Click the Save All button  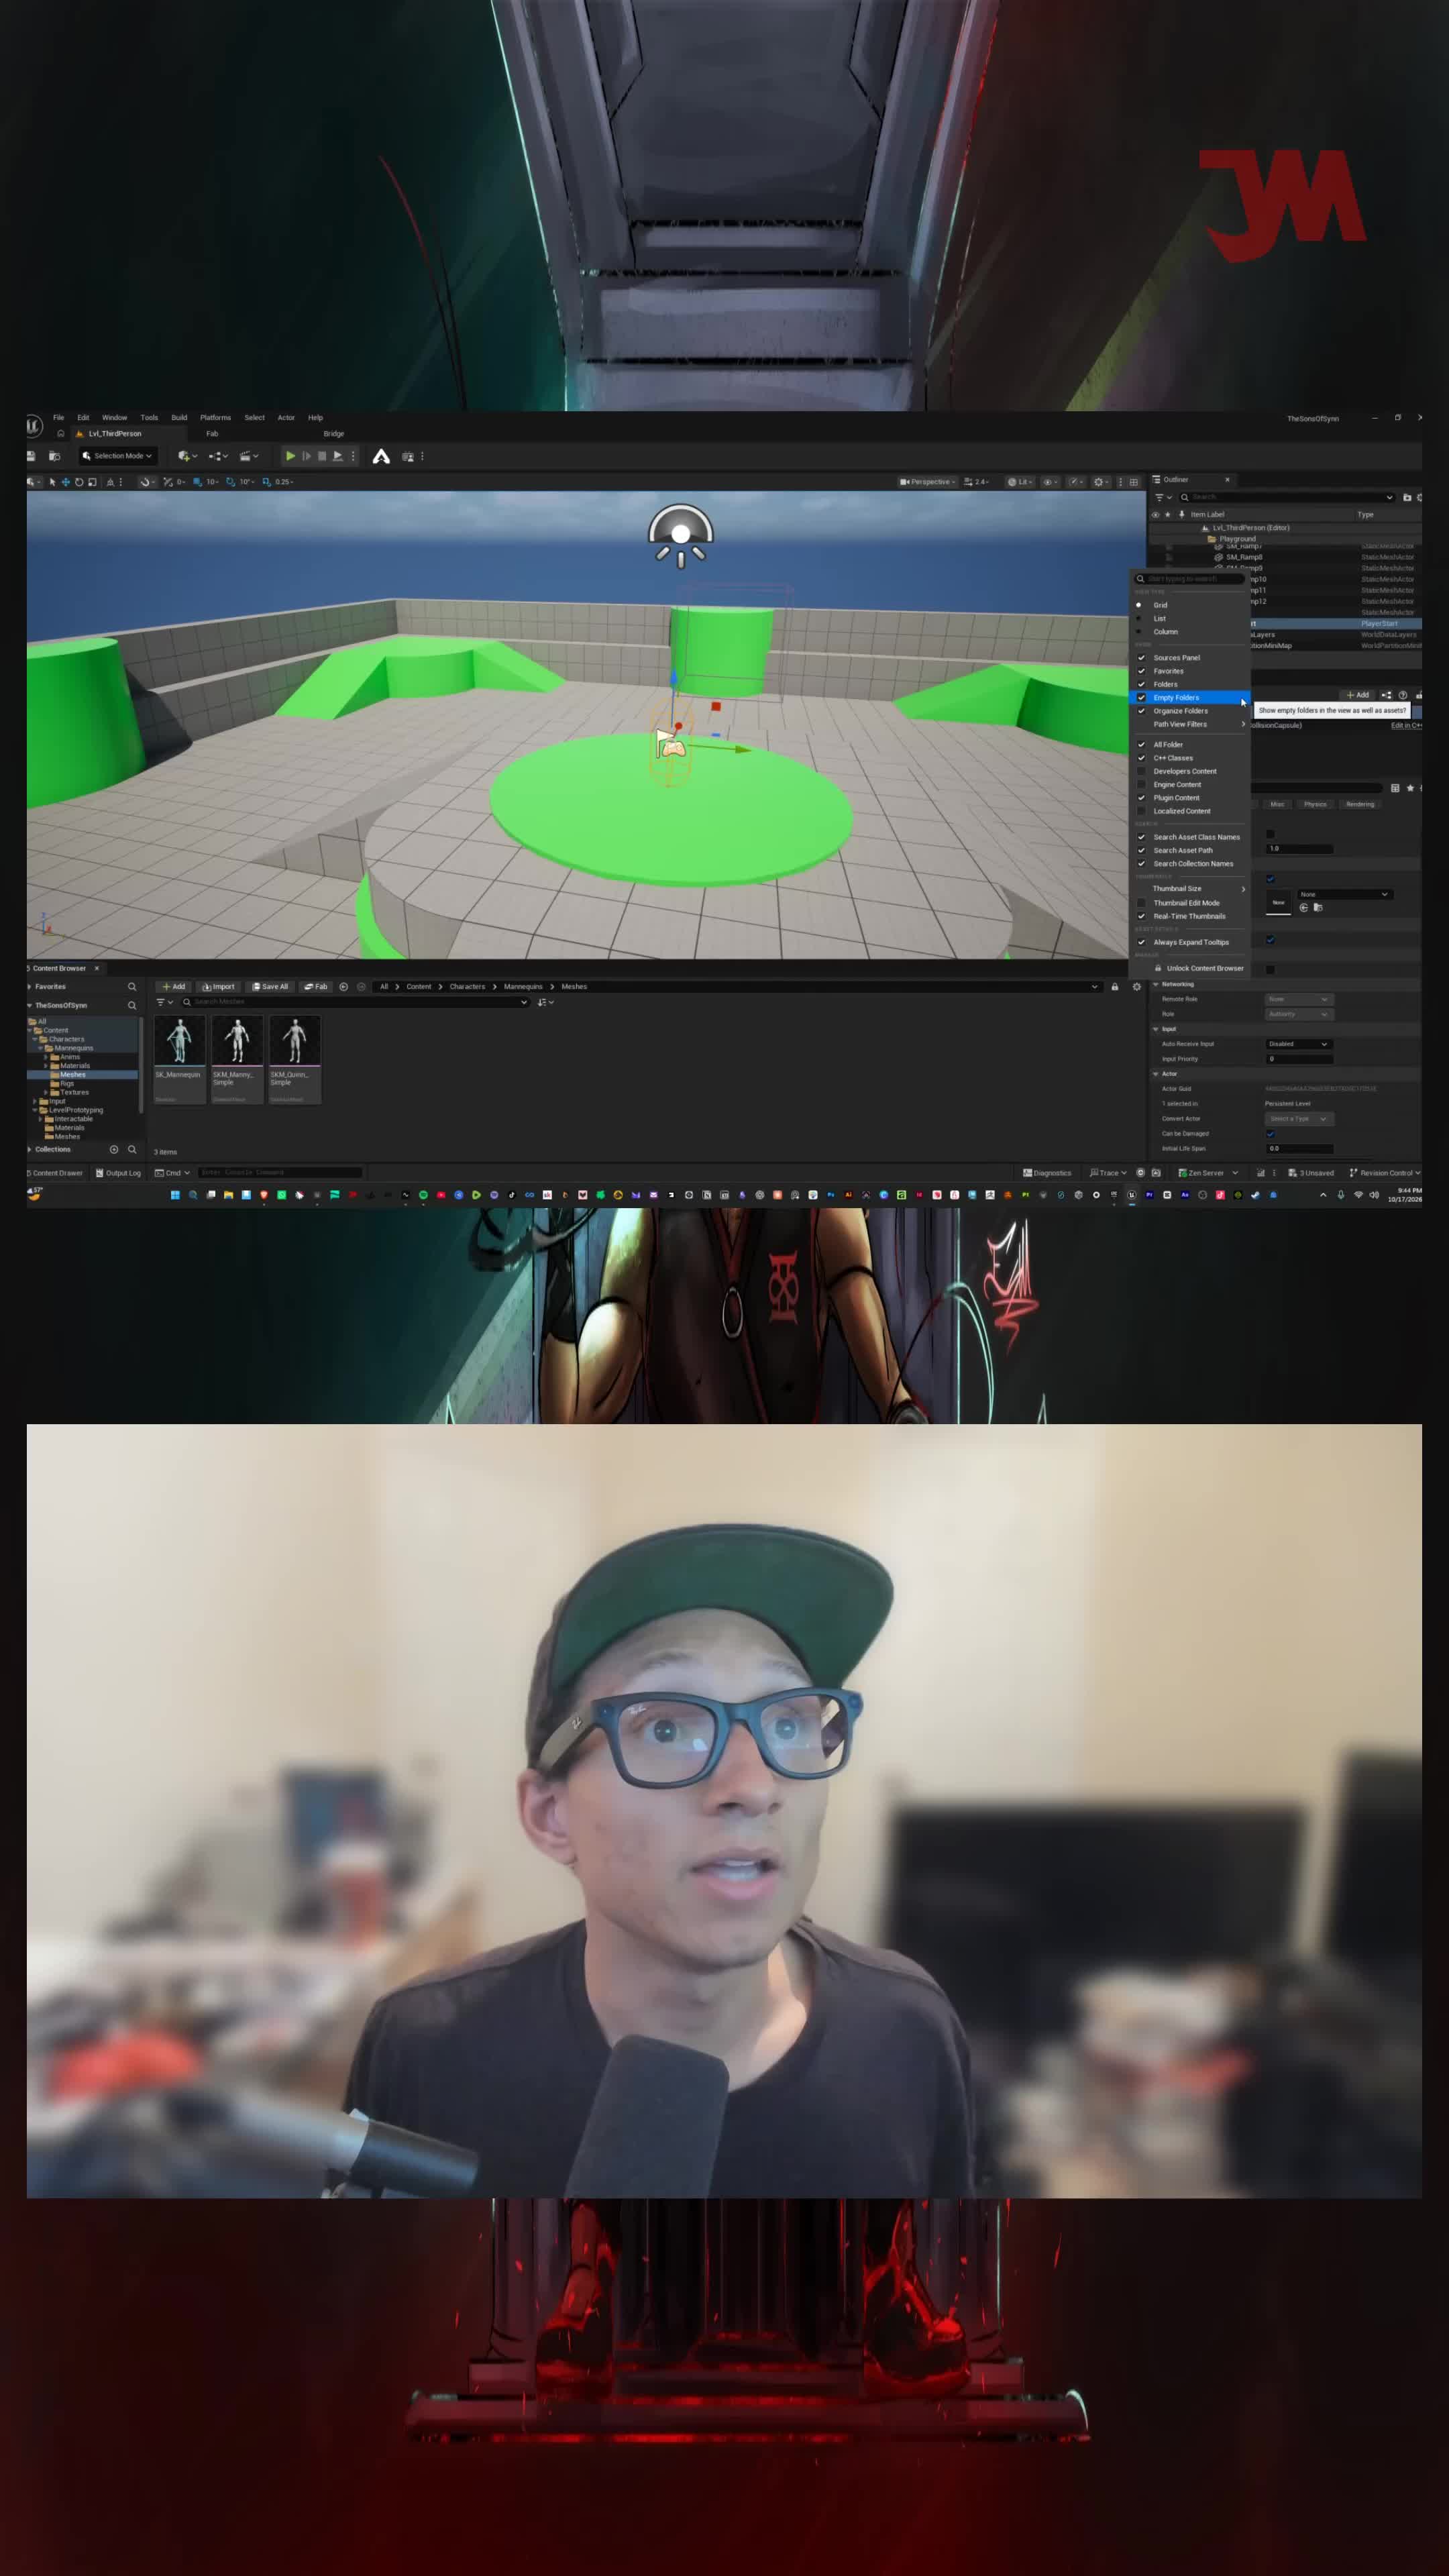point(270,987)
